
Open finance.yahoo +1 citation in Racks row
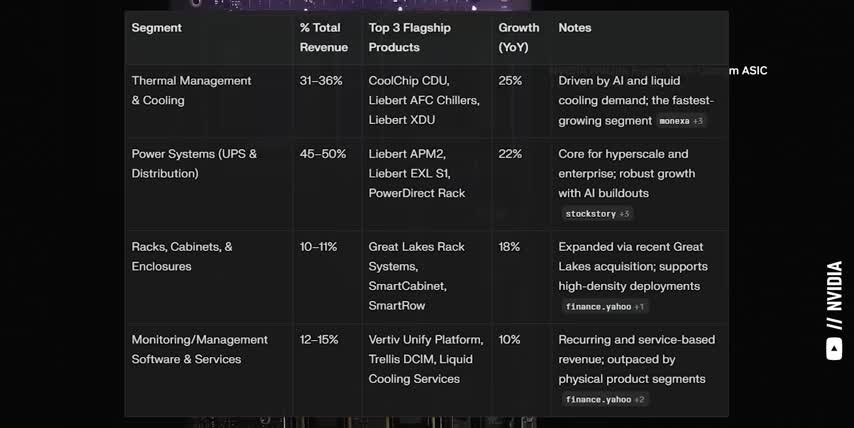(605, 307)
